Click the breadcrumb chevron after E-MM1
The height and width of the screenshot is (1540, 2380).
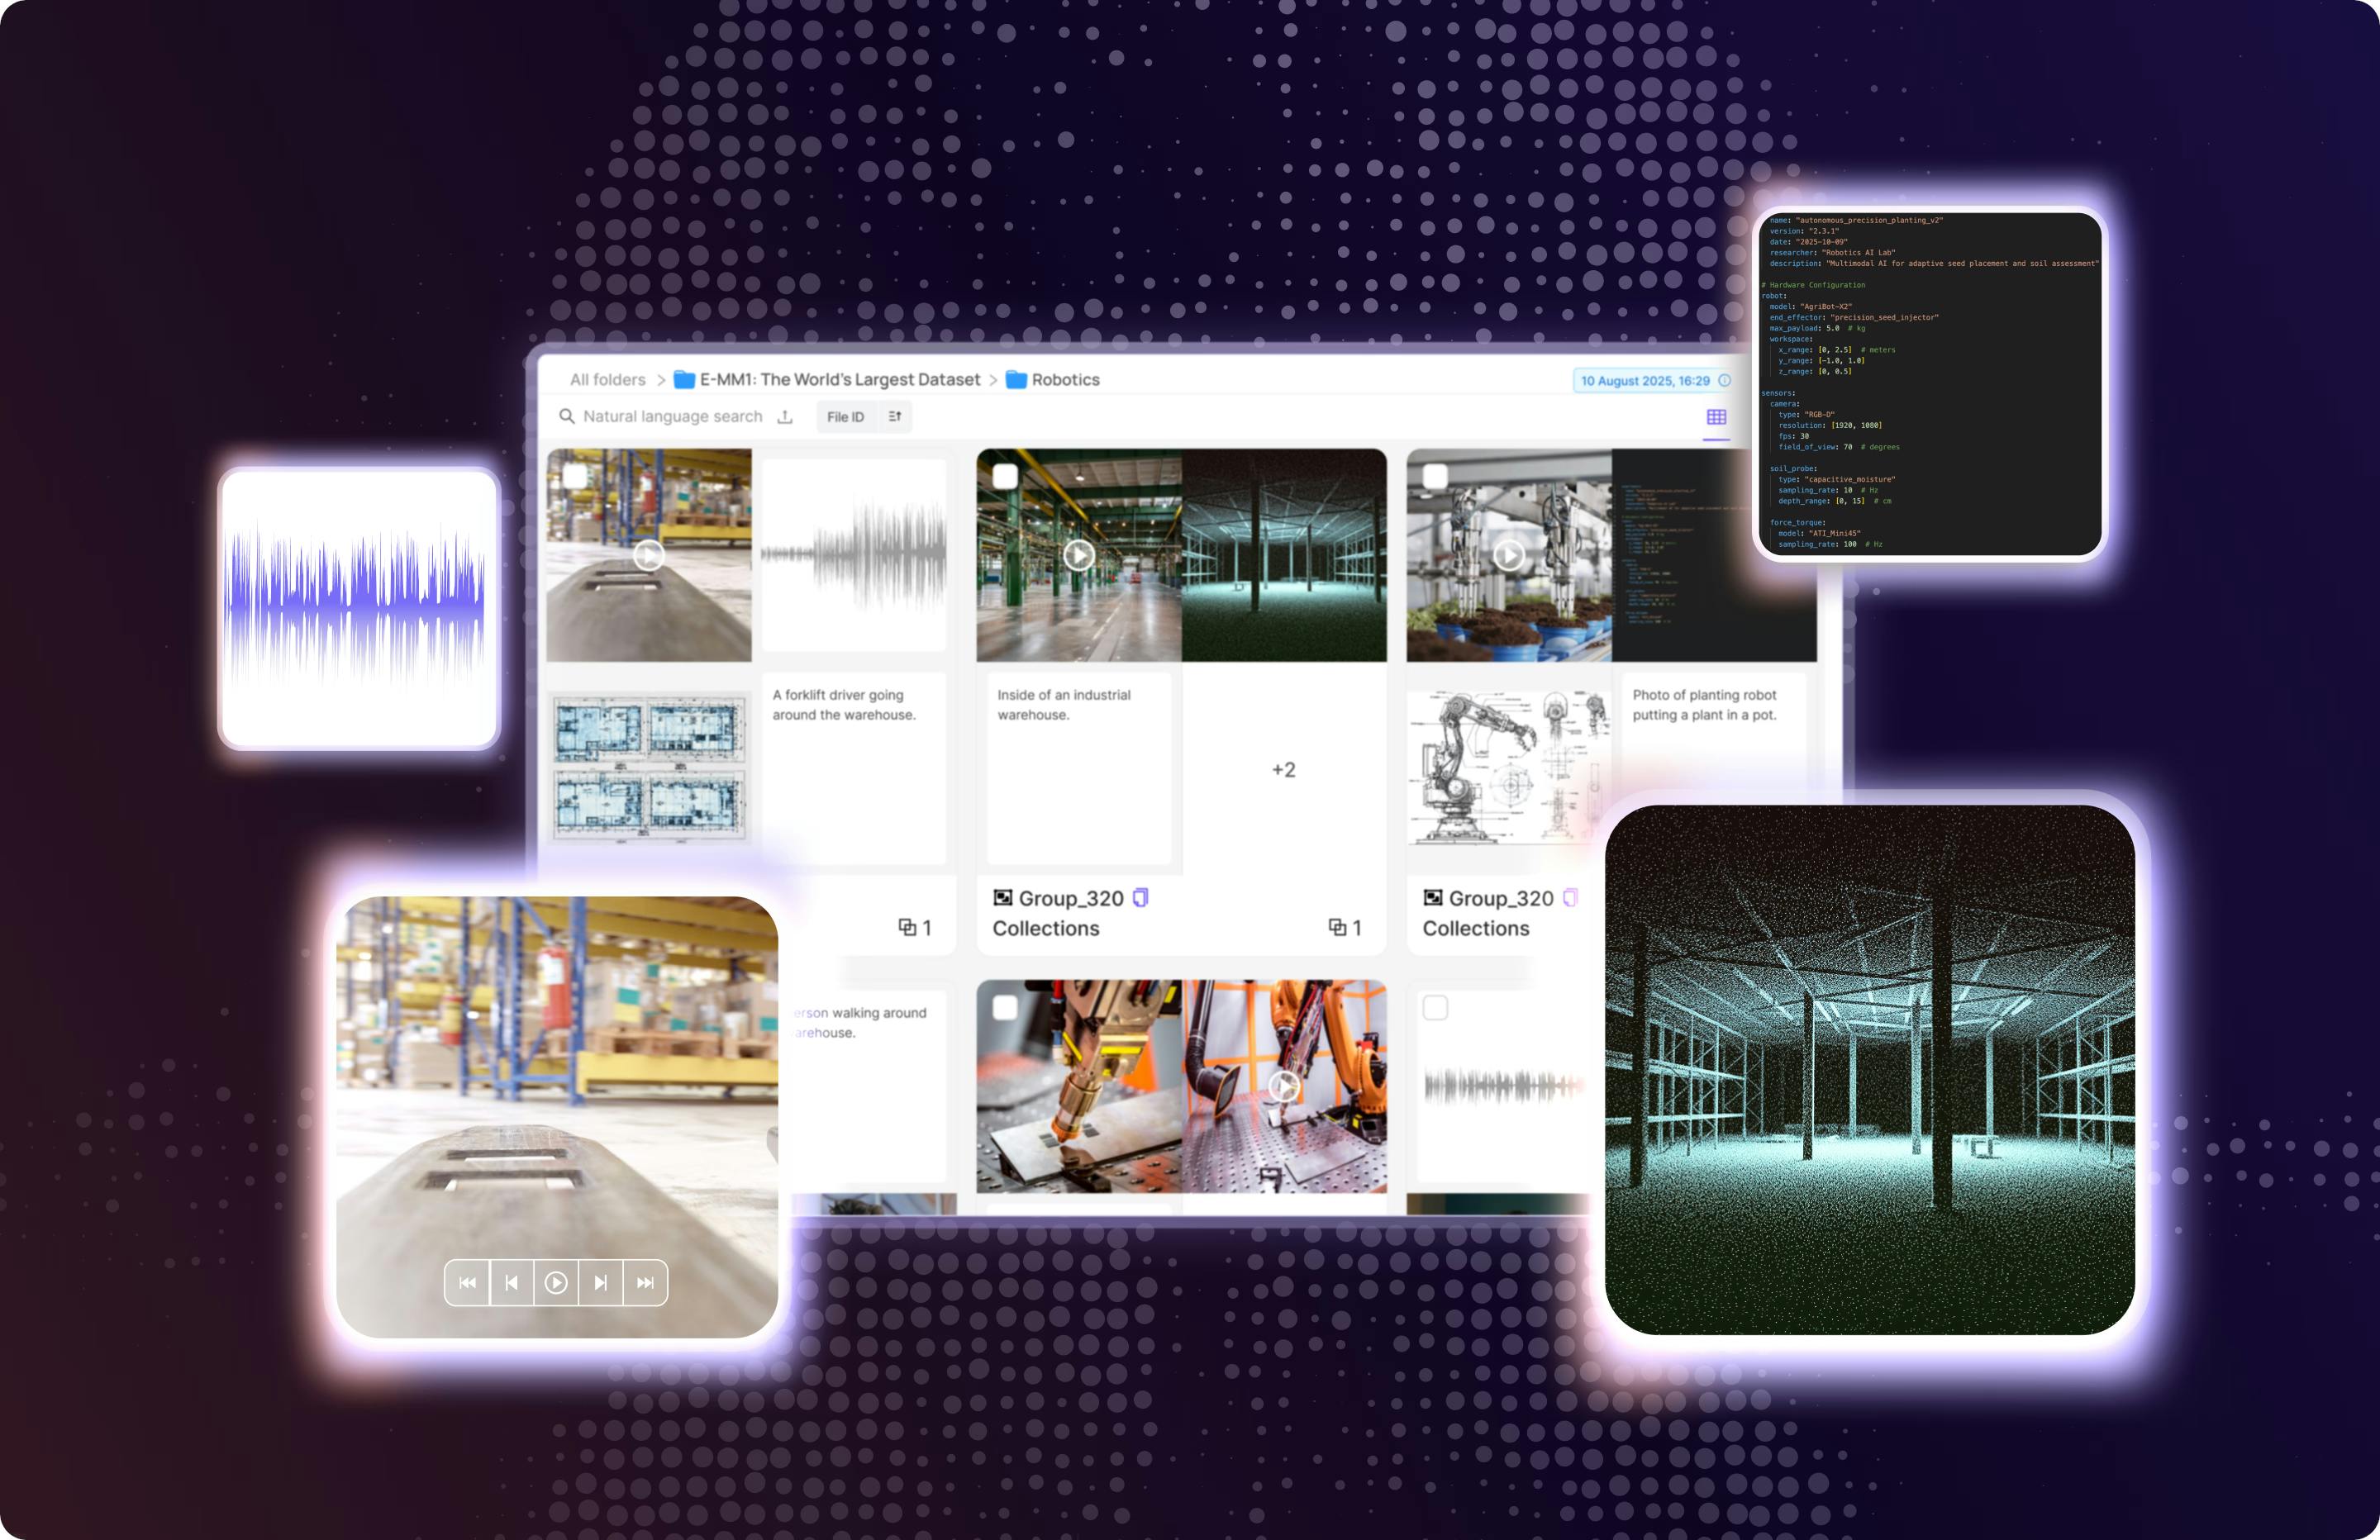tap(993, 380)
